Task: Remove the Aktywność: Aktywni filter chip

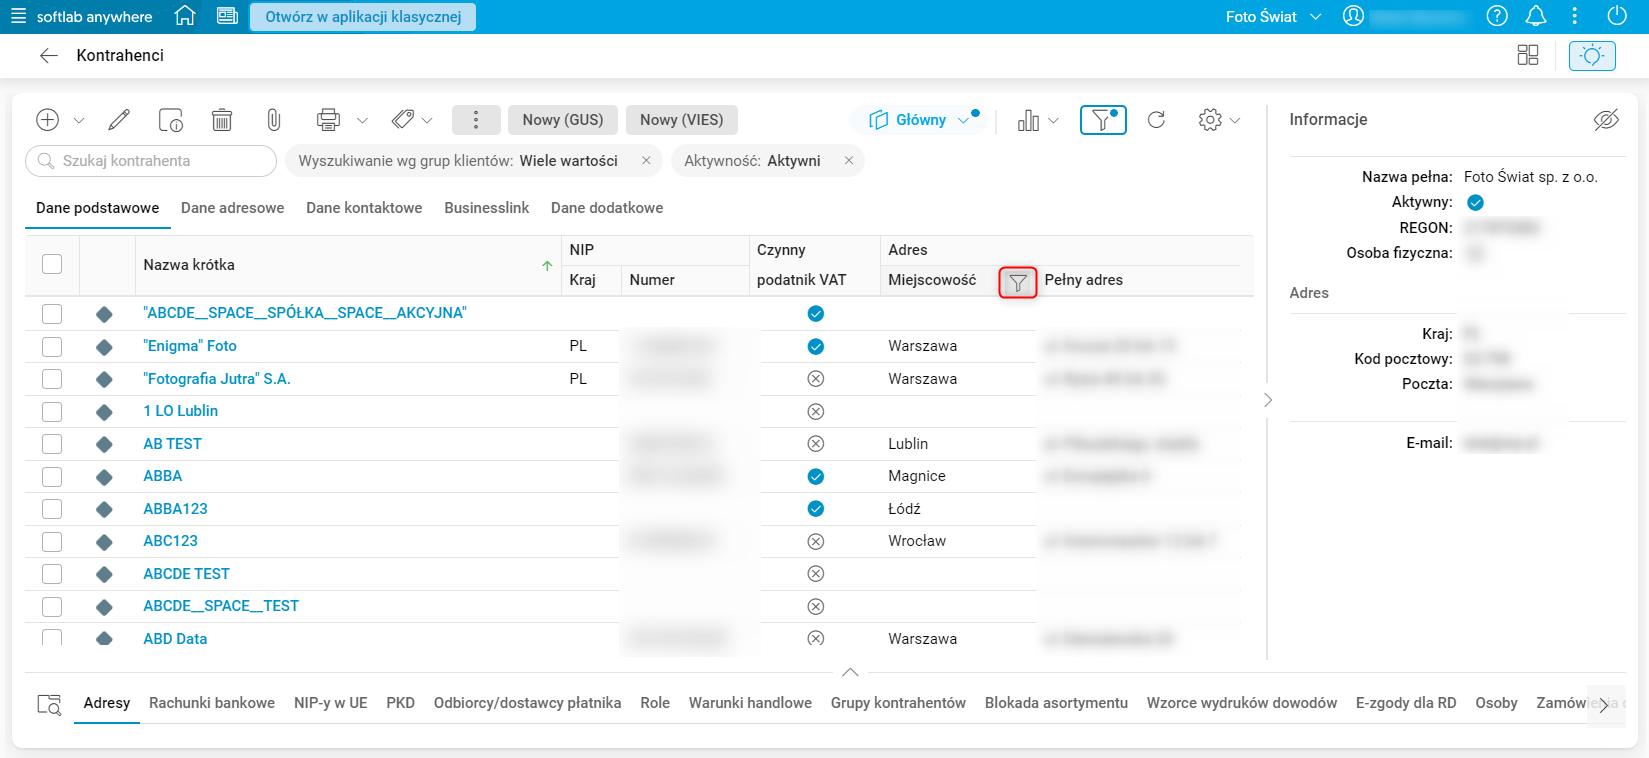Action: coord(849,161)
